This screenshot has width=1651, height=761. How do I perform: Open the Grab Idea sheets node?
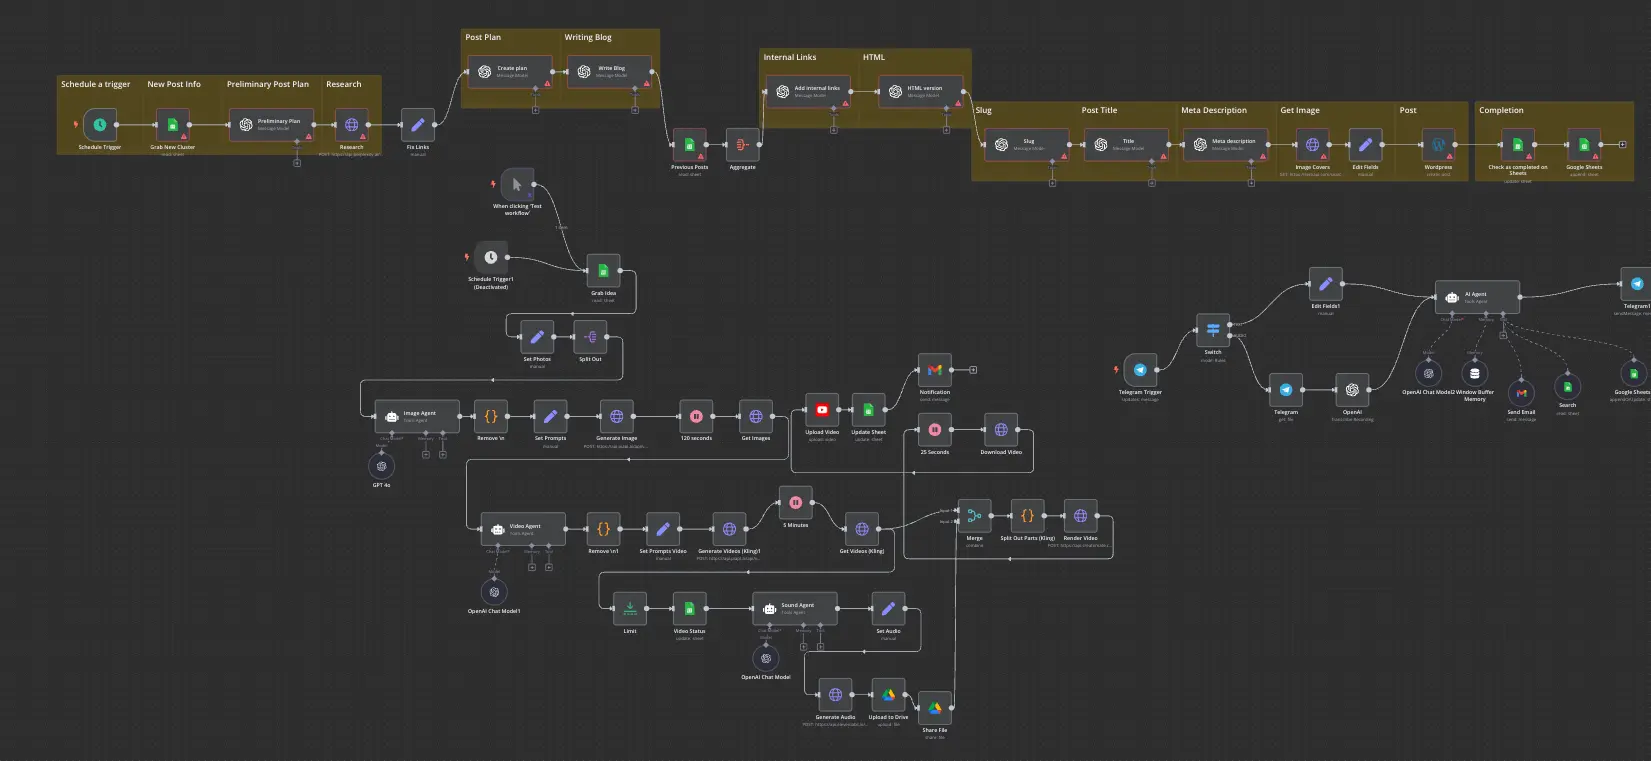click(603, 271)
